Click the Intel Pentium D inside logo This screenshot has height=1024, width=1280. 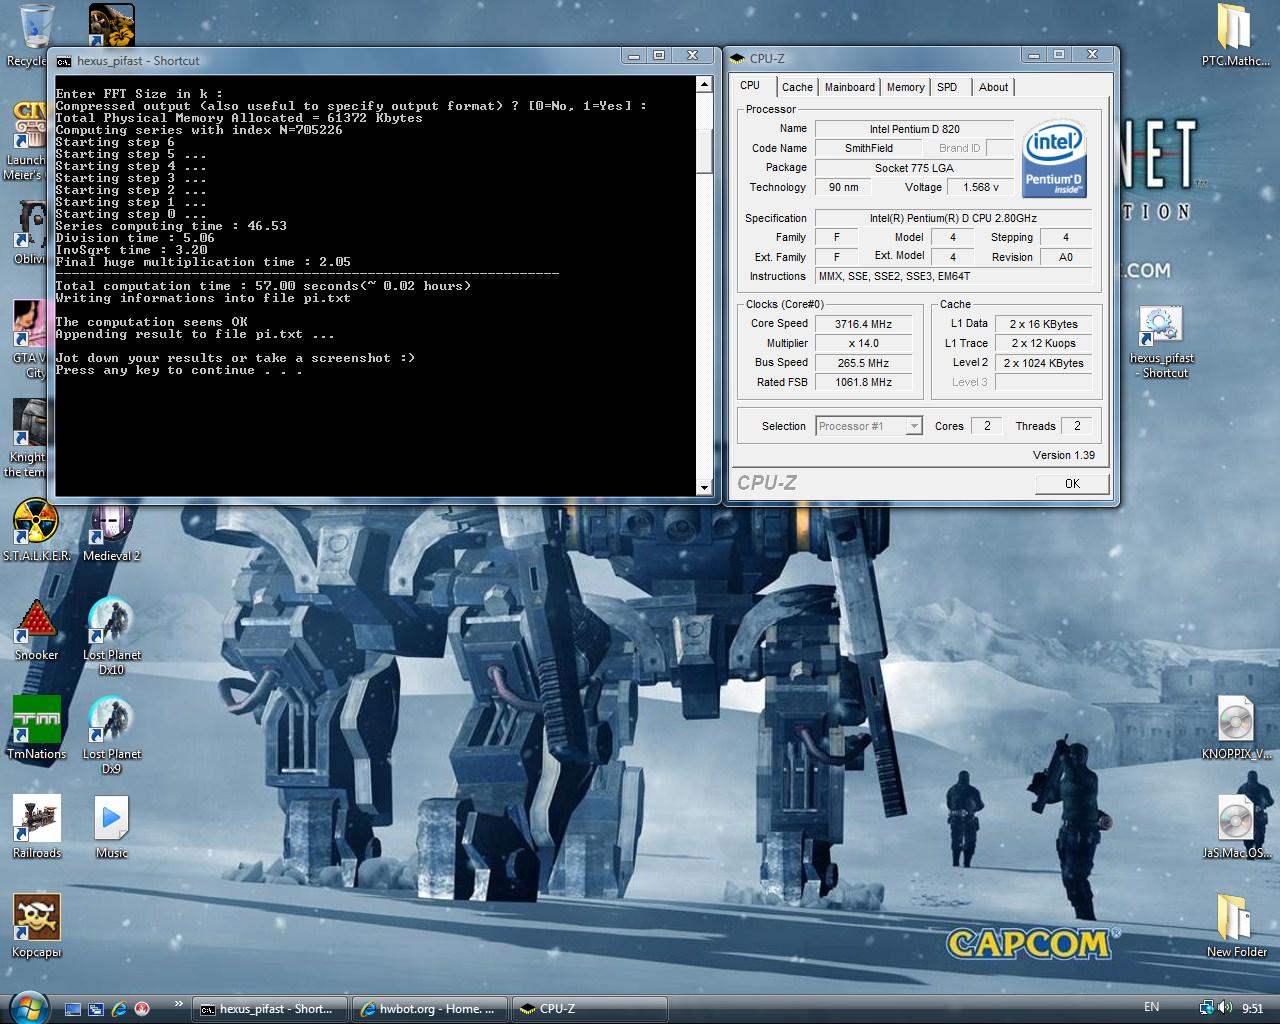(1054, 159)
